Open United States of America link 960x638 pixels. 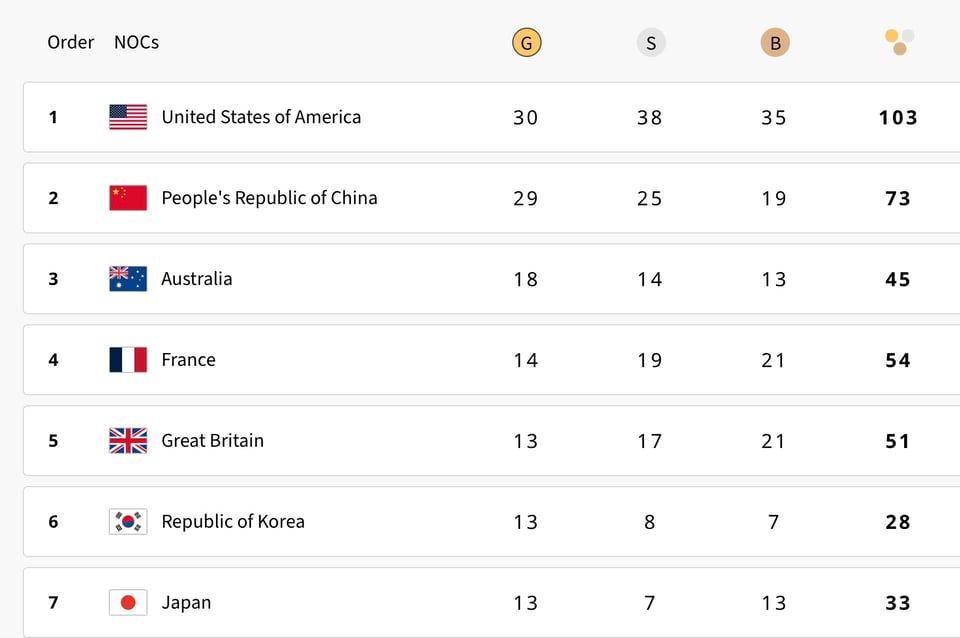(261, 117)
